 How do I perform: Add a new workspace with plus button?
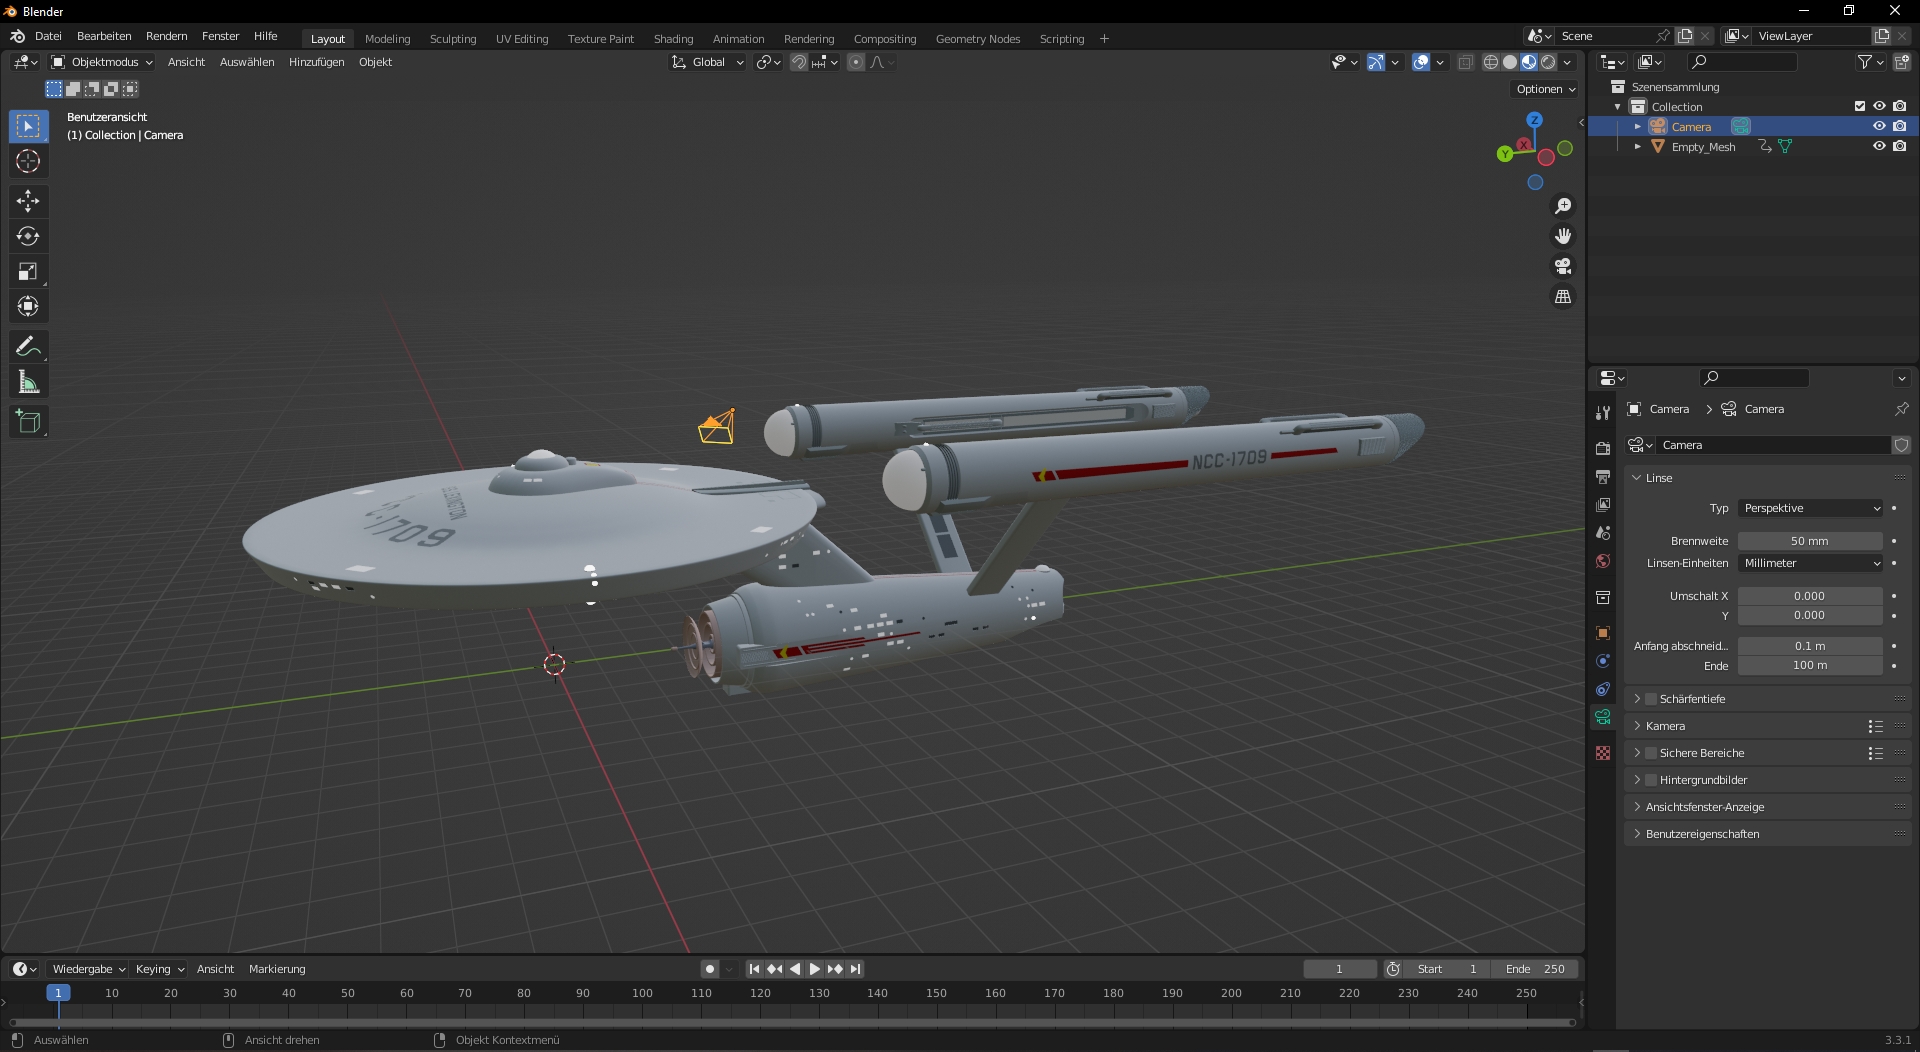coord(1104,39)
